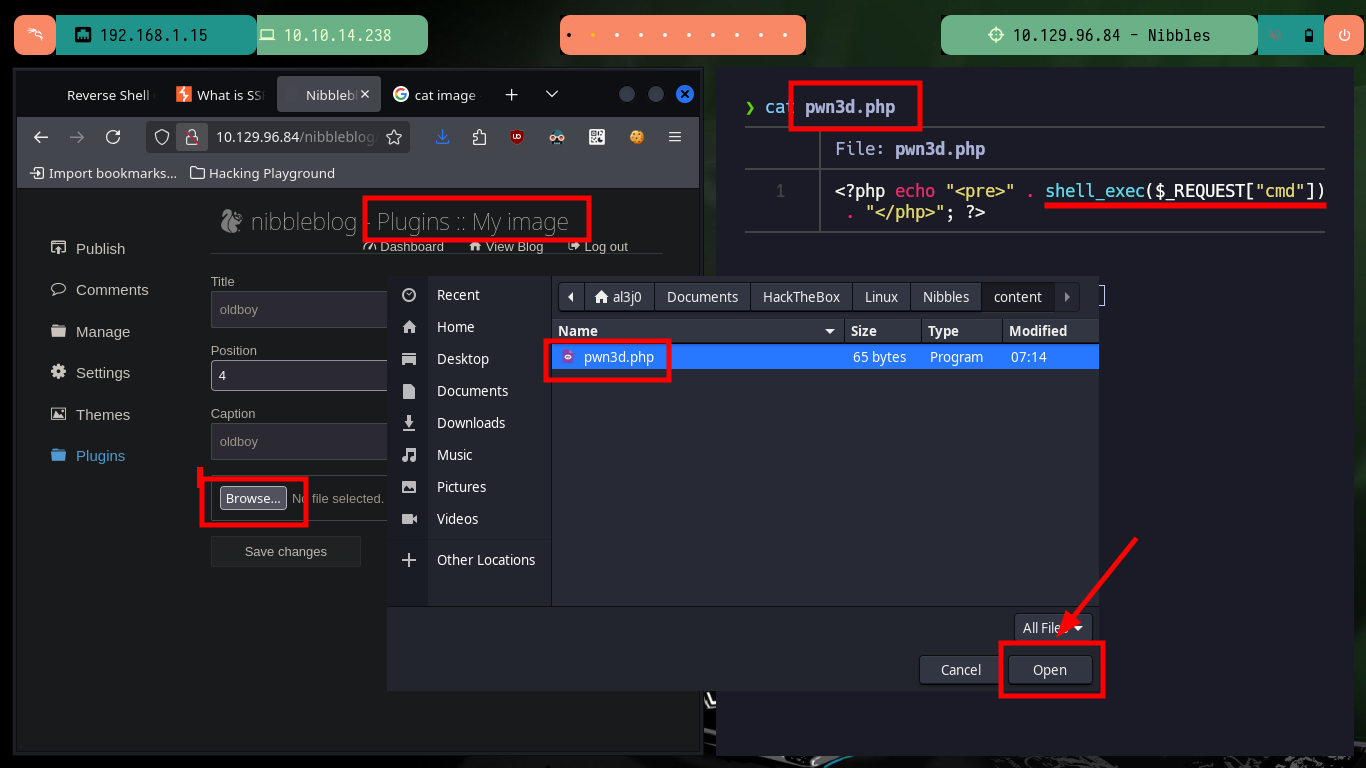Toggle the muted volume icon in top bar
Image resolution: width=1366 pixels, height=768 pixels.
[1275, 35]
